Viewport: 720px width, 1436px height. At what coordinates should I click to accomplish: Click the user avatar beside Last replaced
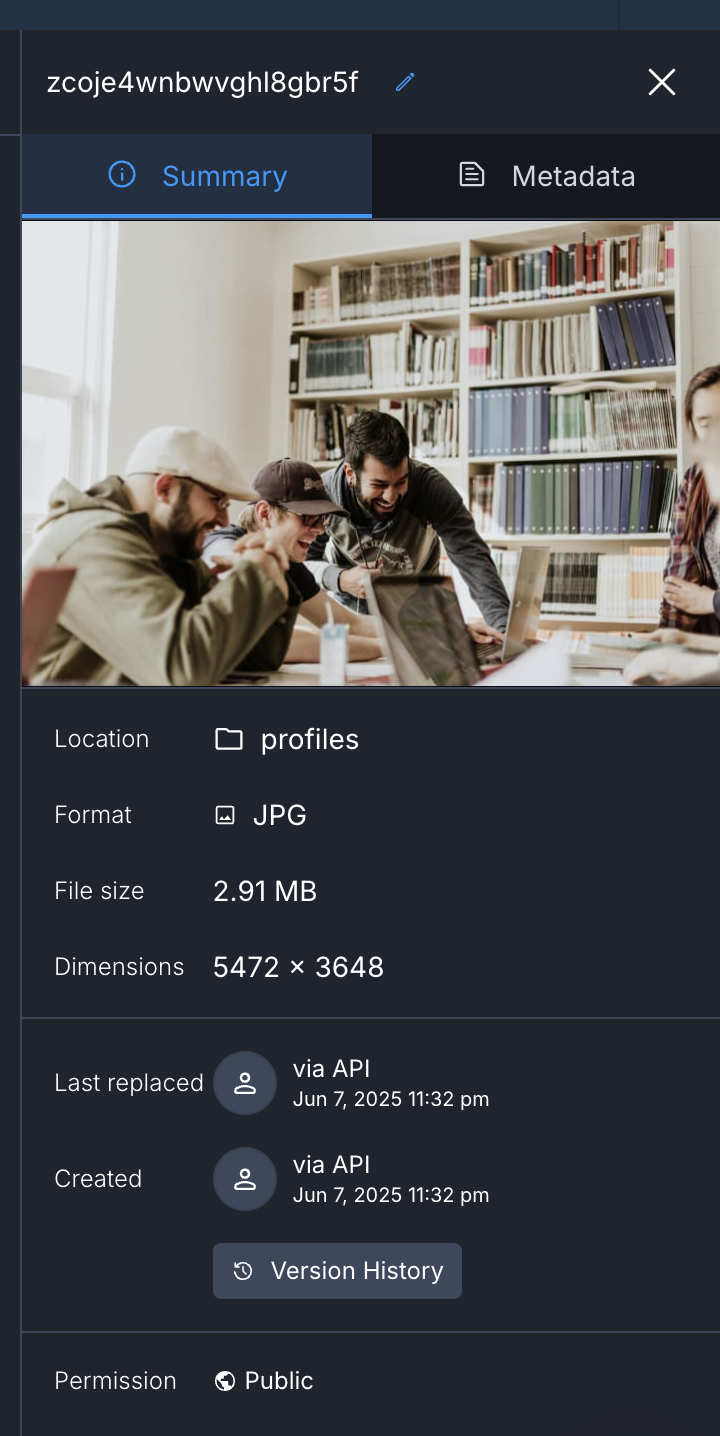point(245,1083)
